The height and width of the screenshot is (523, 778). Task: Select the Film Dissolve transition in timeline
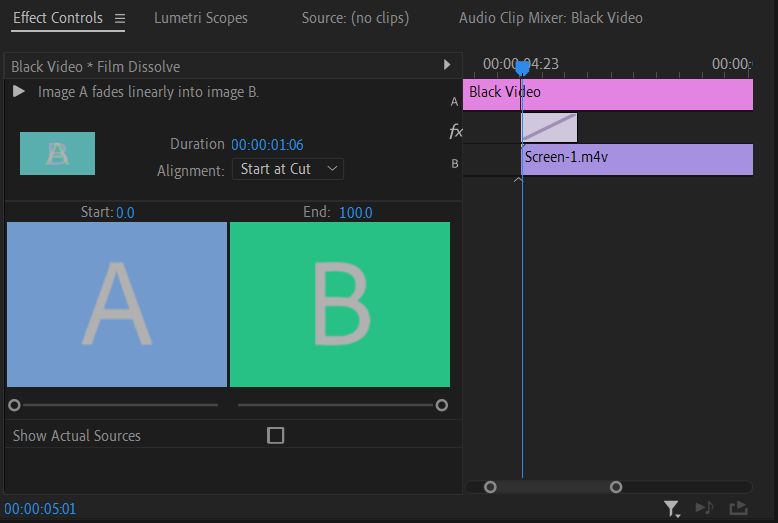tap(549, 128)
